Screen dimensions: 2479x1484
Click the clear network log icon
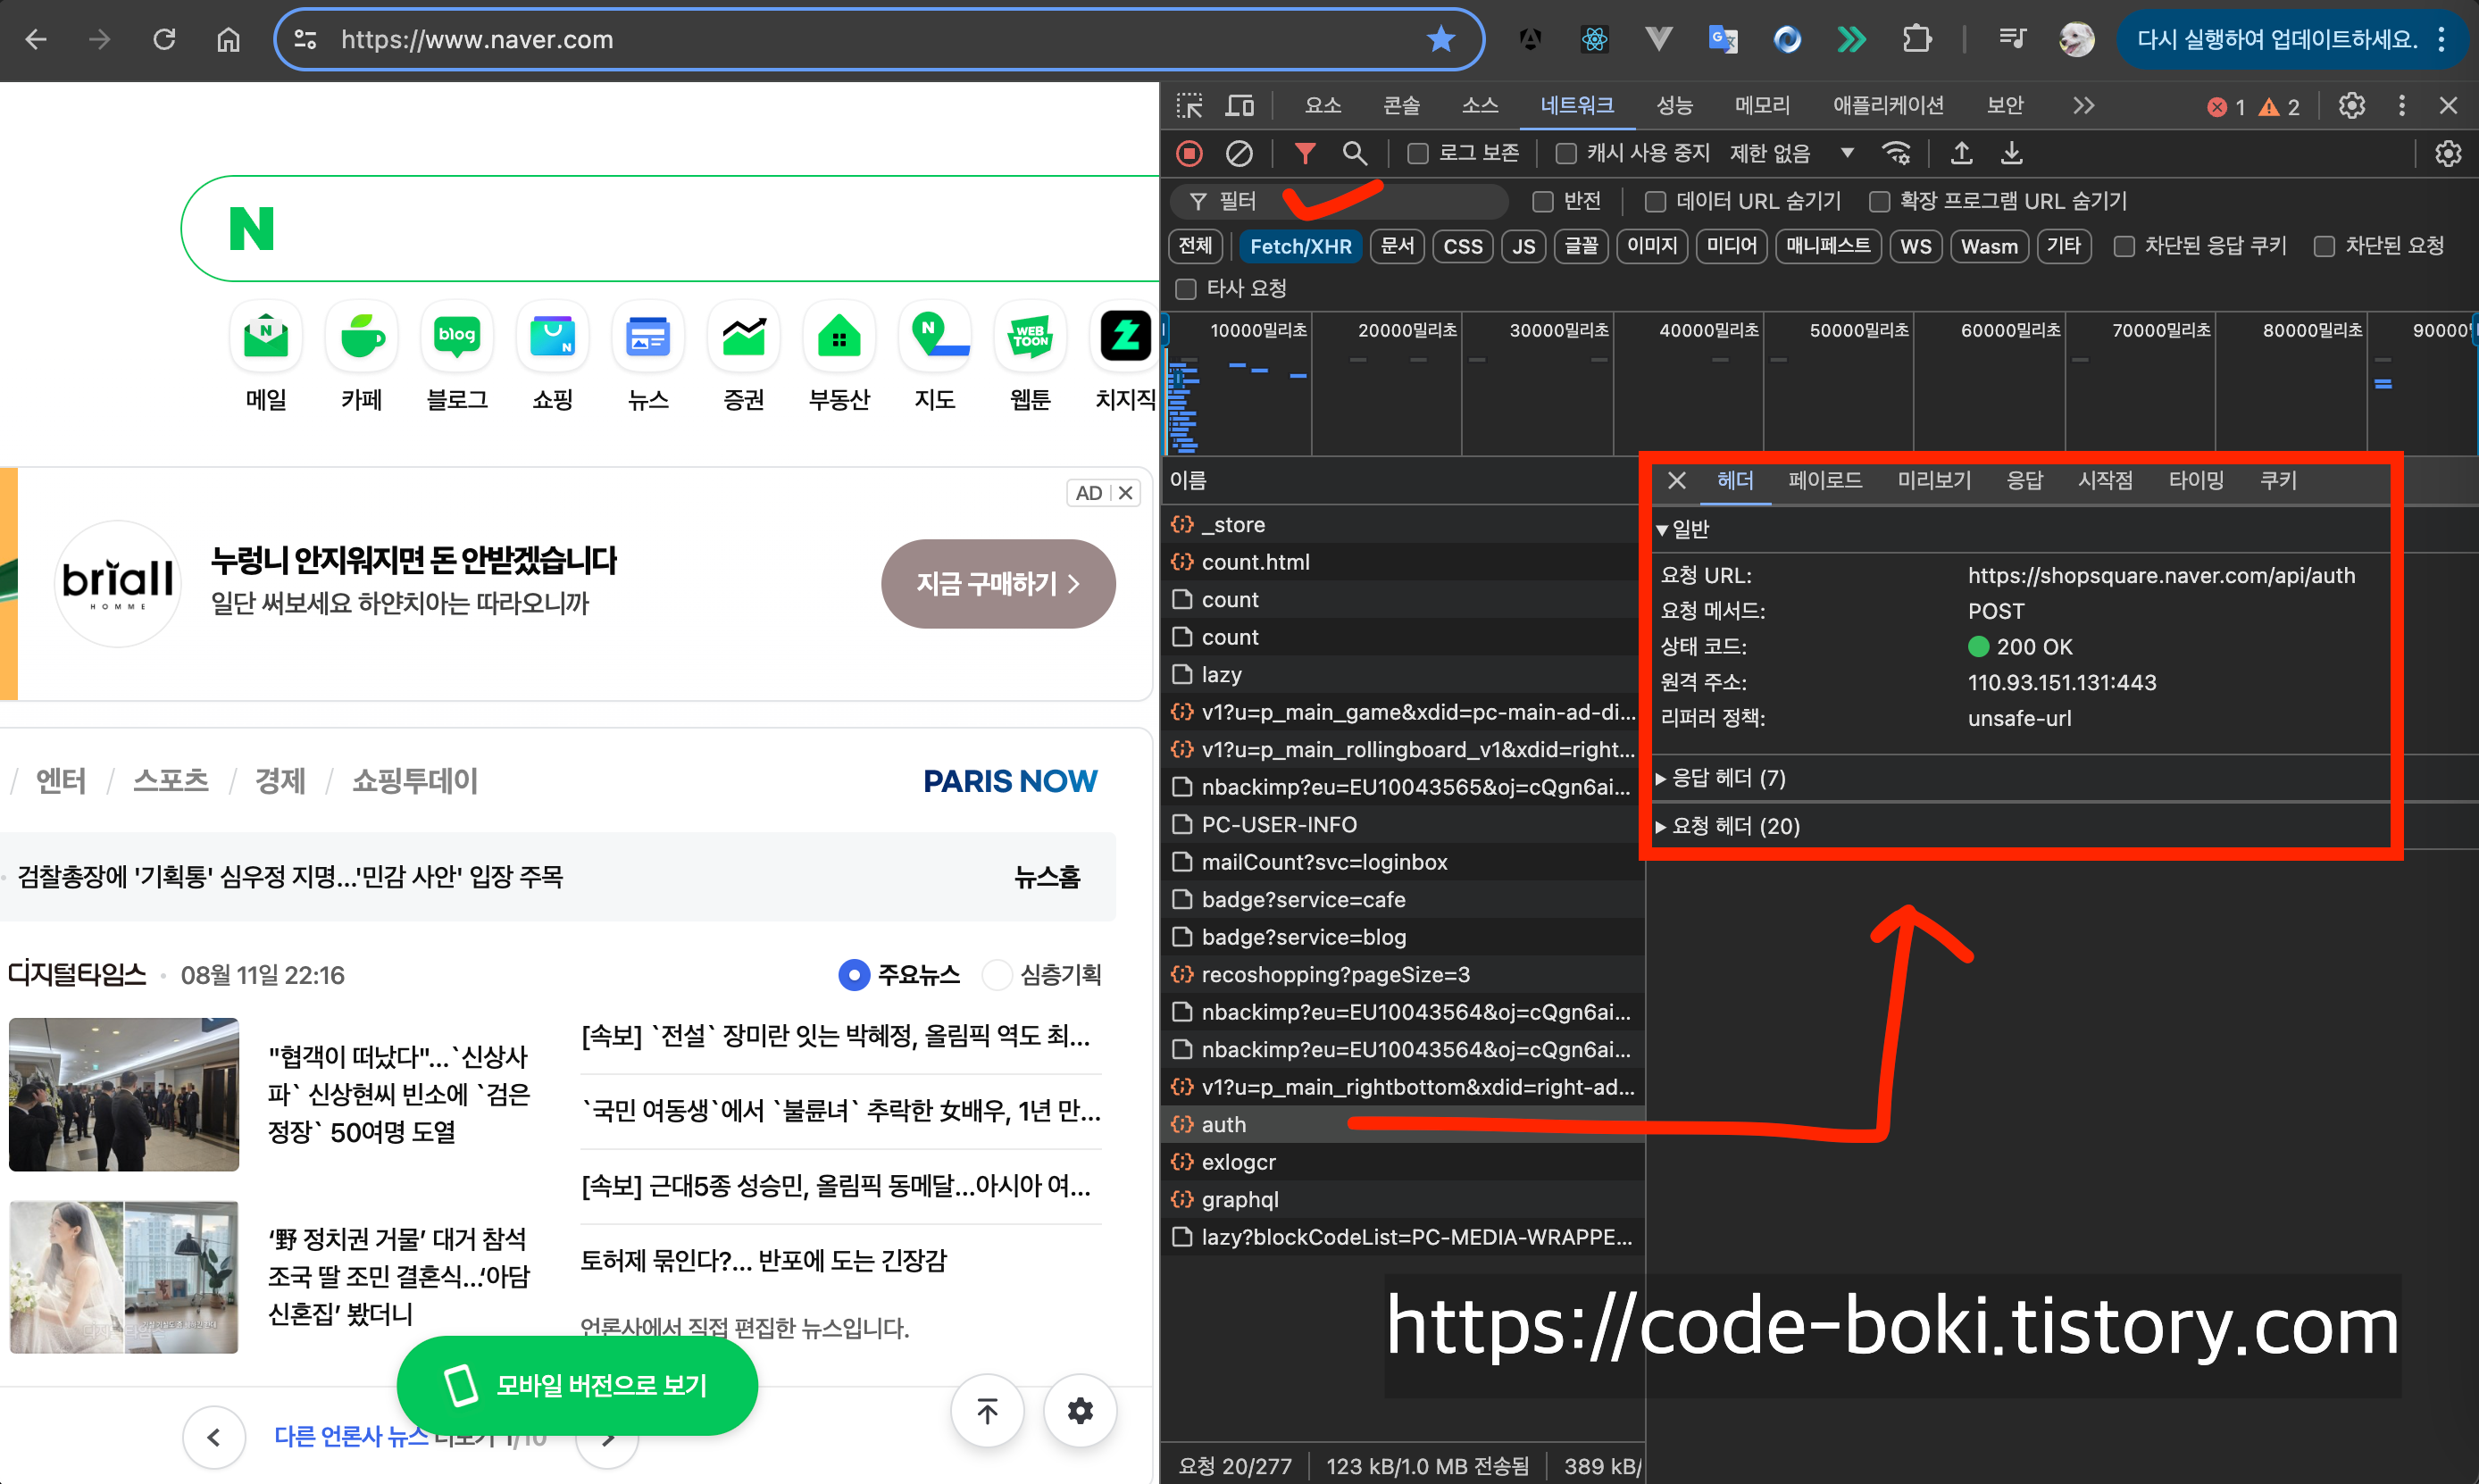(1239, 153)
